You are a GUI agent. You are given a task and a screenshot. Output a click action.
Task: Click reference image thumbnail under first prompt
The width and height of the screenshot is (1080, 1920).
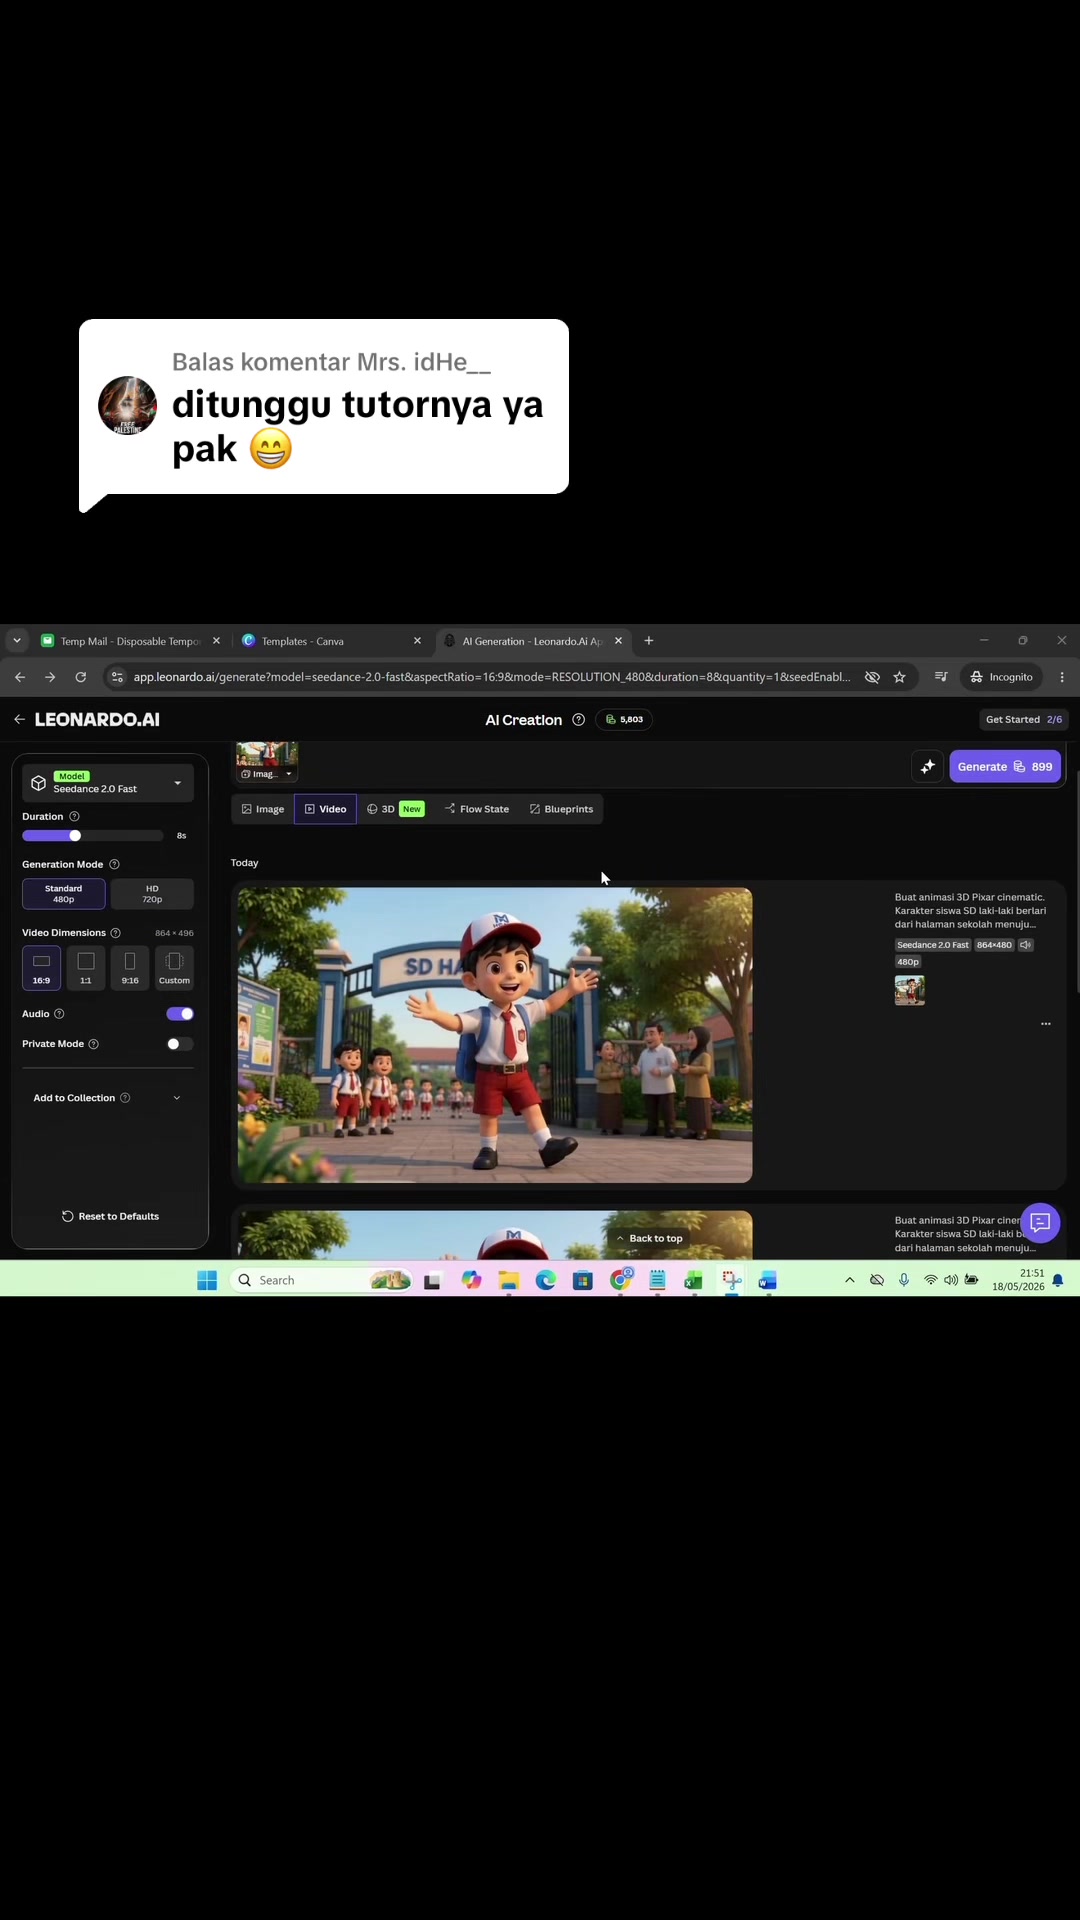pos(910,990)
